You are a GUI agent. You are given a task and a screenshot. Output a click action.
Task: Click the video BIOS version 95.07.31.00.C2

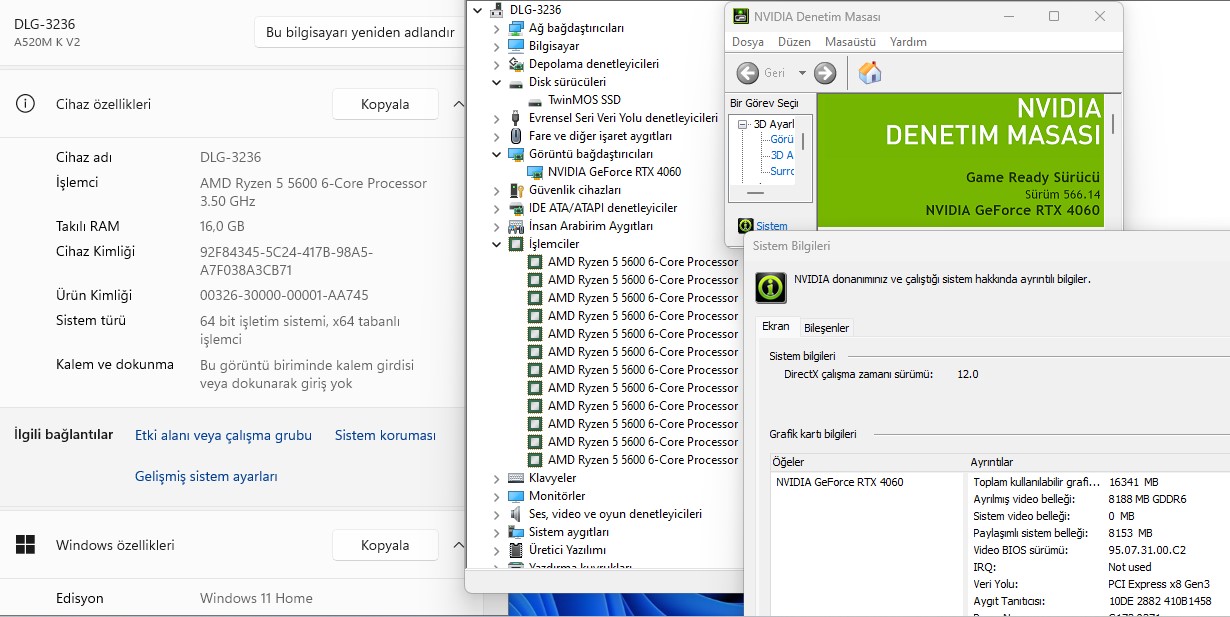coord(1147,550)
